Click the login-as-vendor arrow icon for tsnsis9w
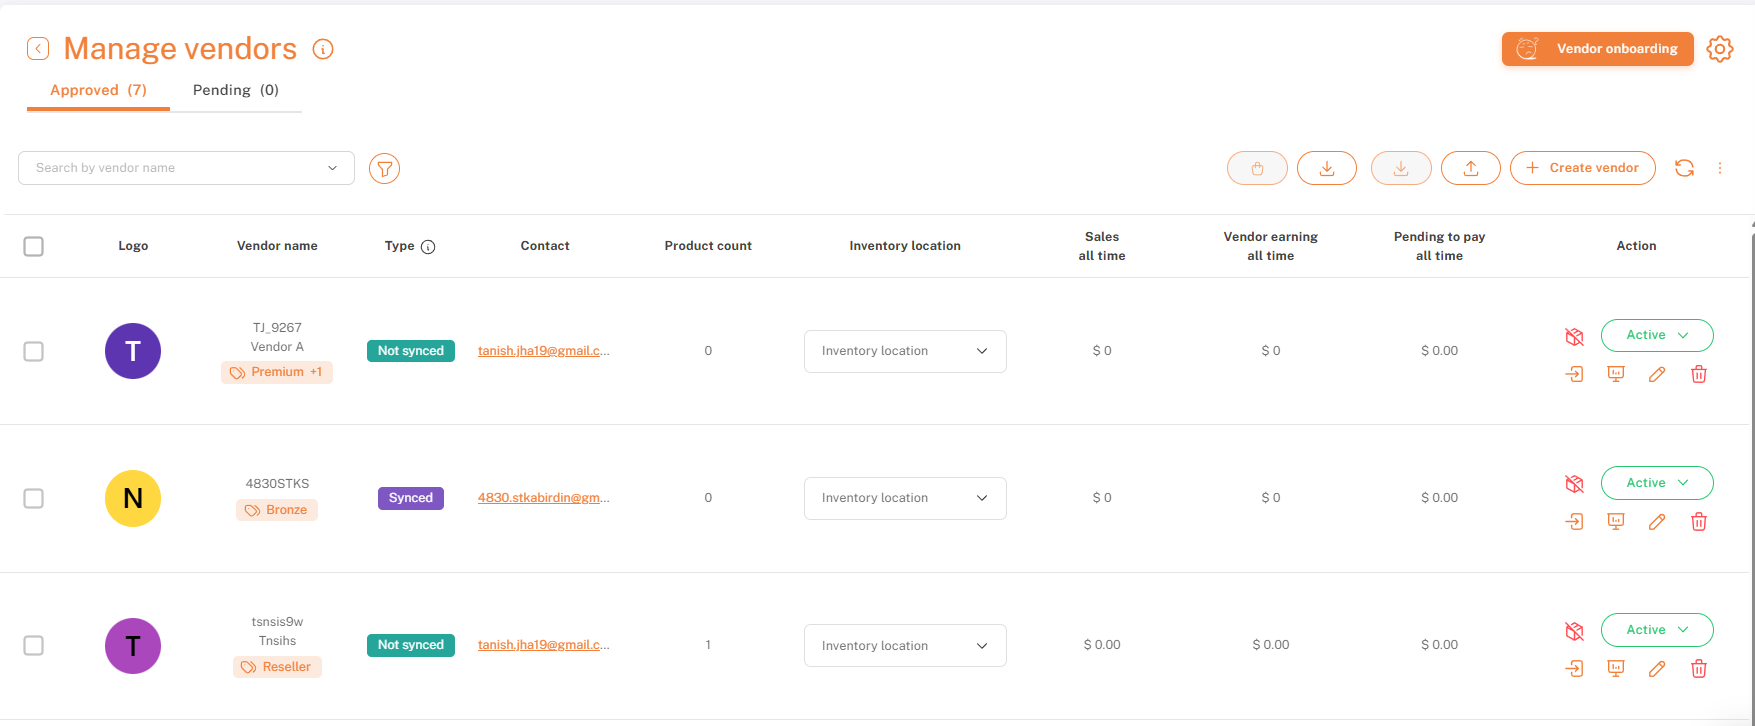 click(1574, 669)
